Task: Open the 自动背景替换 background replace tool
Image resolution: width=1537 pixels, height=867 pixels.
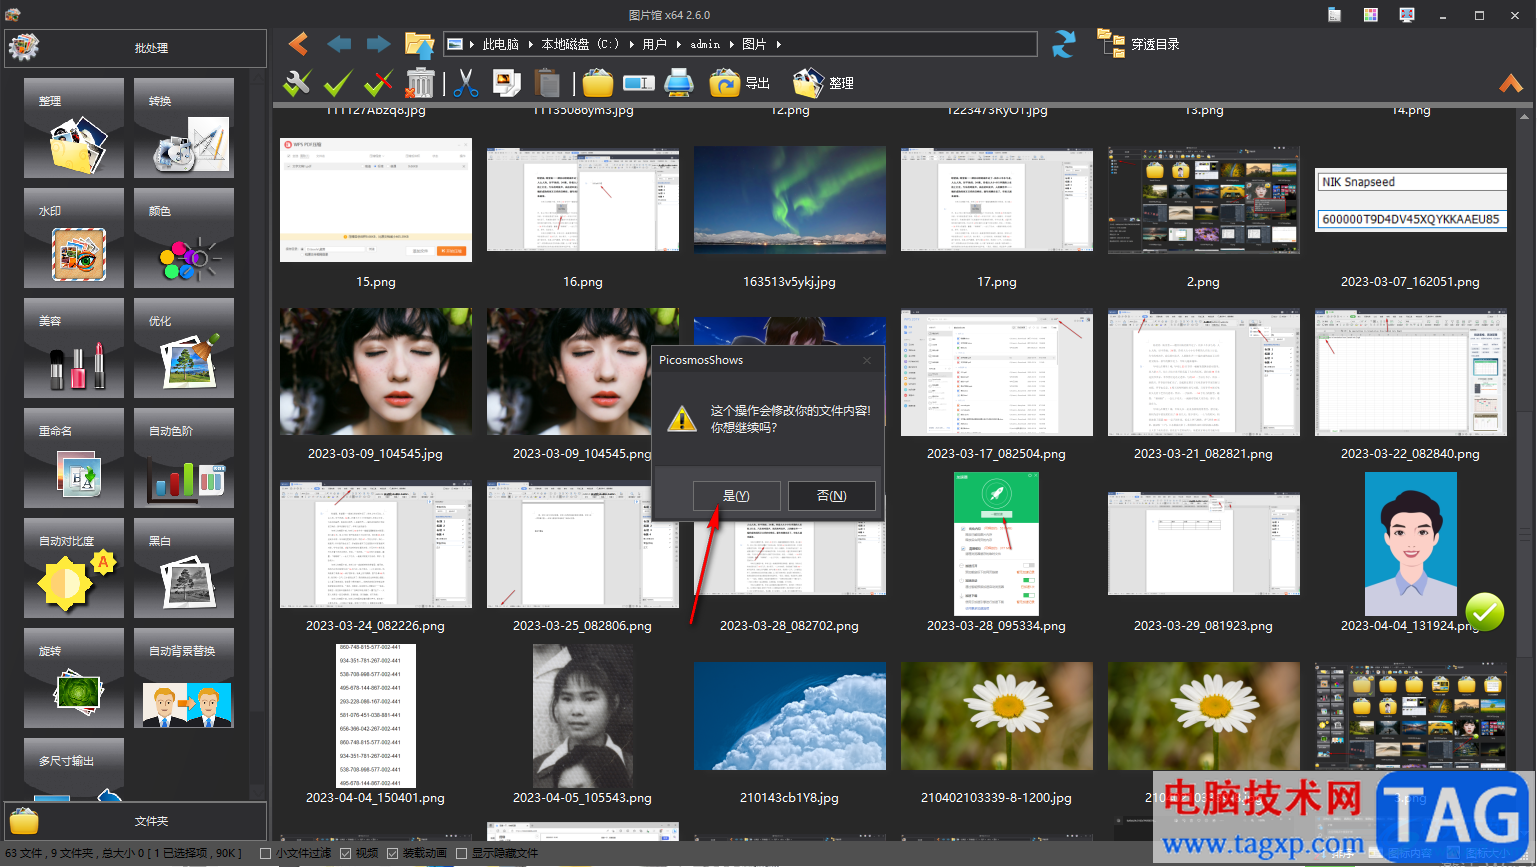Action: tap(184, 678)
